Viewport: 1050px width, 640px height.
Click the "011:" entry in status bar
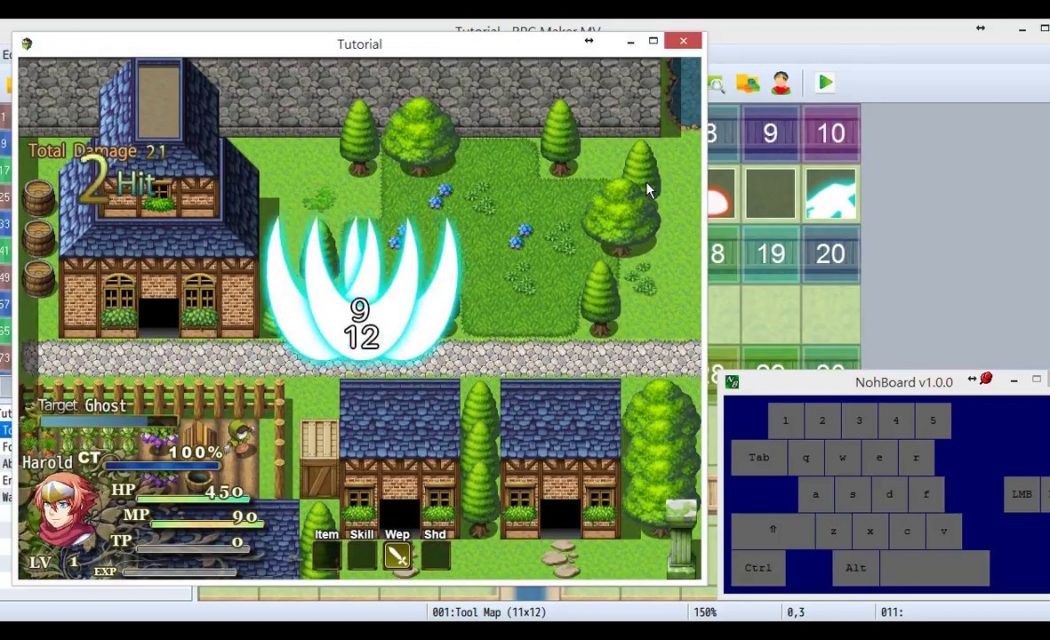pos(892,612)
